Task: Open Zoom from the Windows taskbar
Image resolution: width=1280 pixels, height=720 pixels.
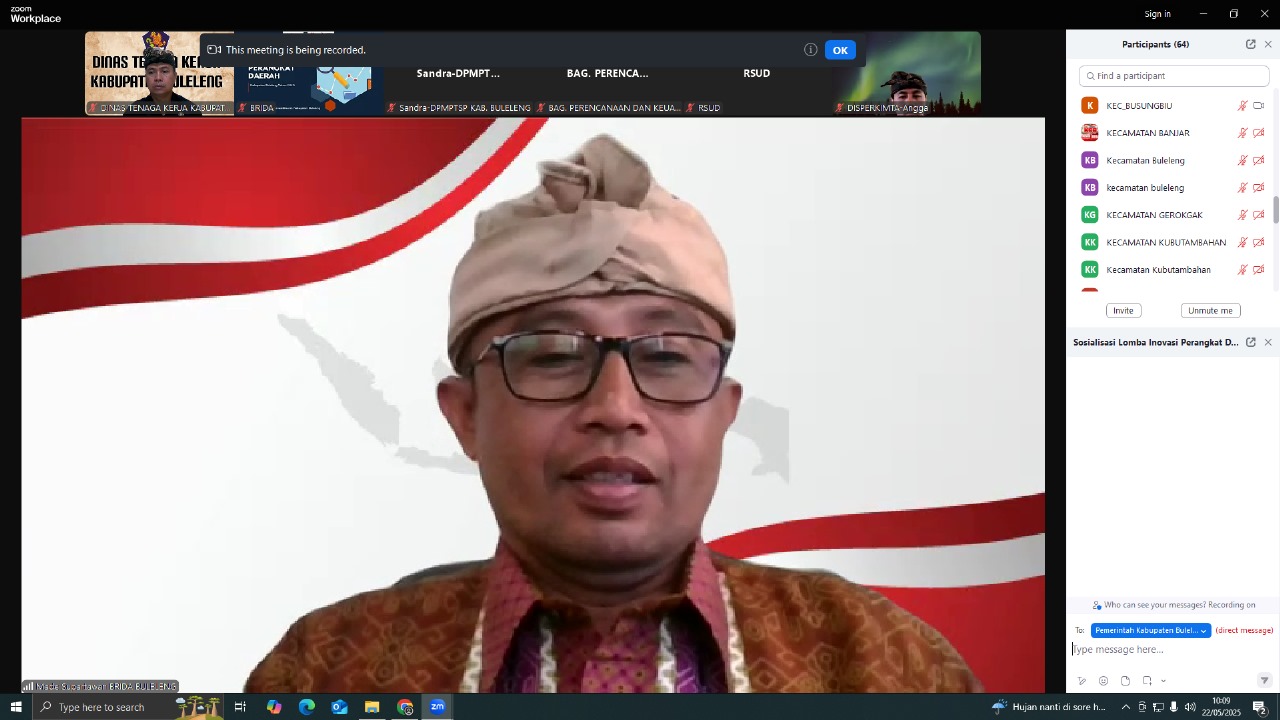Action: pos(437,707)
